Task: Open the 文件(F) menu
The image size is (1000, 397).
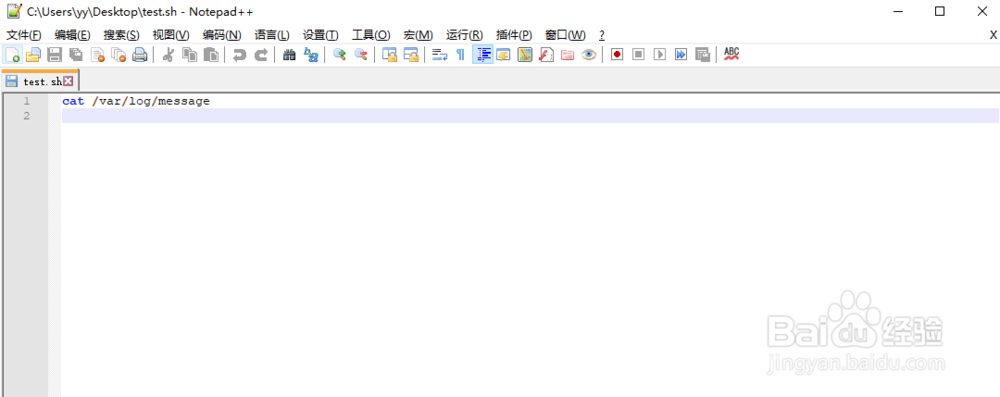Action: click(x=24, y=35)
